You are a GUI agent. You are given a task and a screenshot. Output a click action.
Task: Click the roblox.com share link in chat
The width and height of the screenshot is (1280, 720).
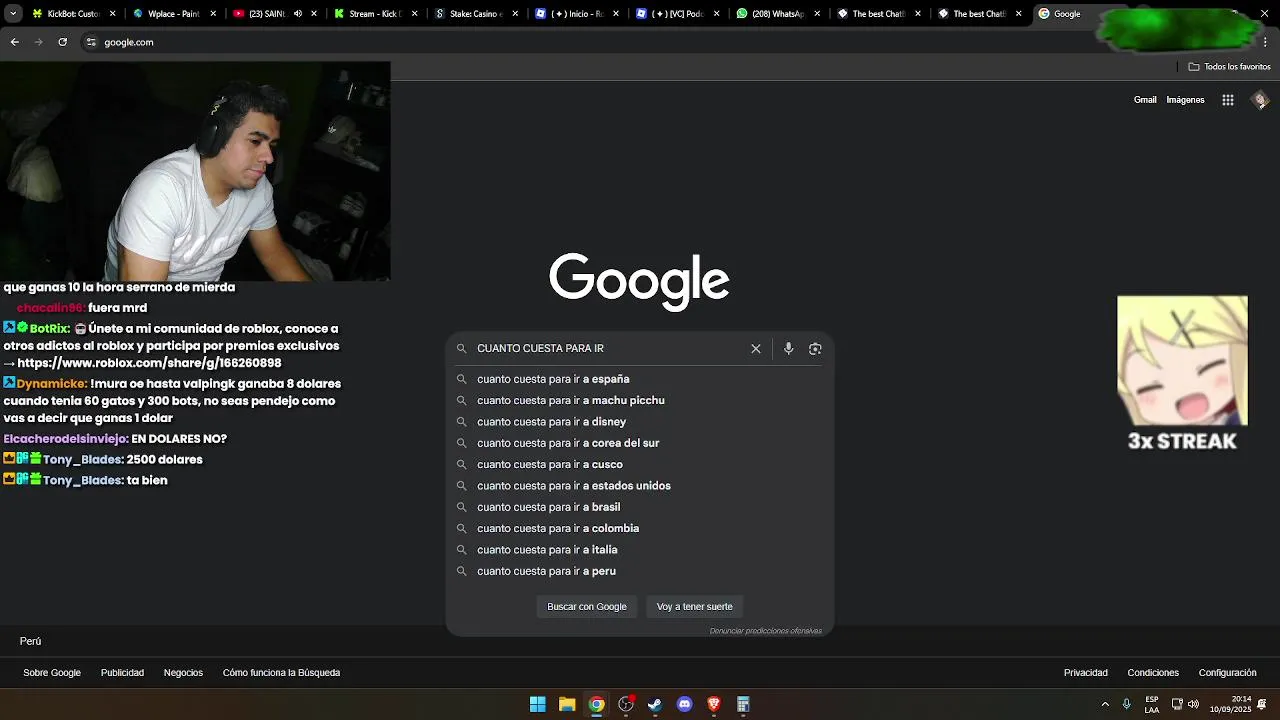[149, 363]
